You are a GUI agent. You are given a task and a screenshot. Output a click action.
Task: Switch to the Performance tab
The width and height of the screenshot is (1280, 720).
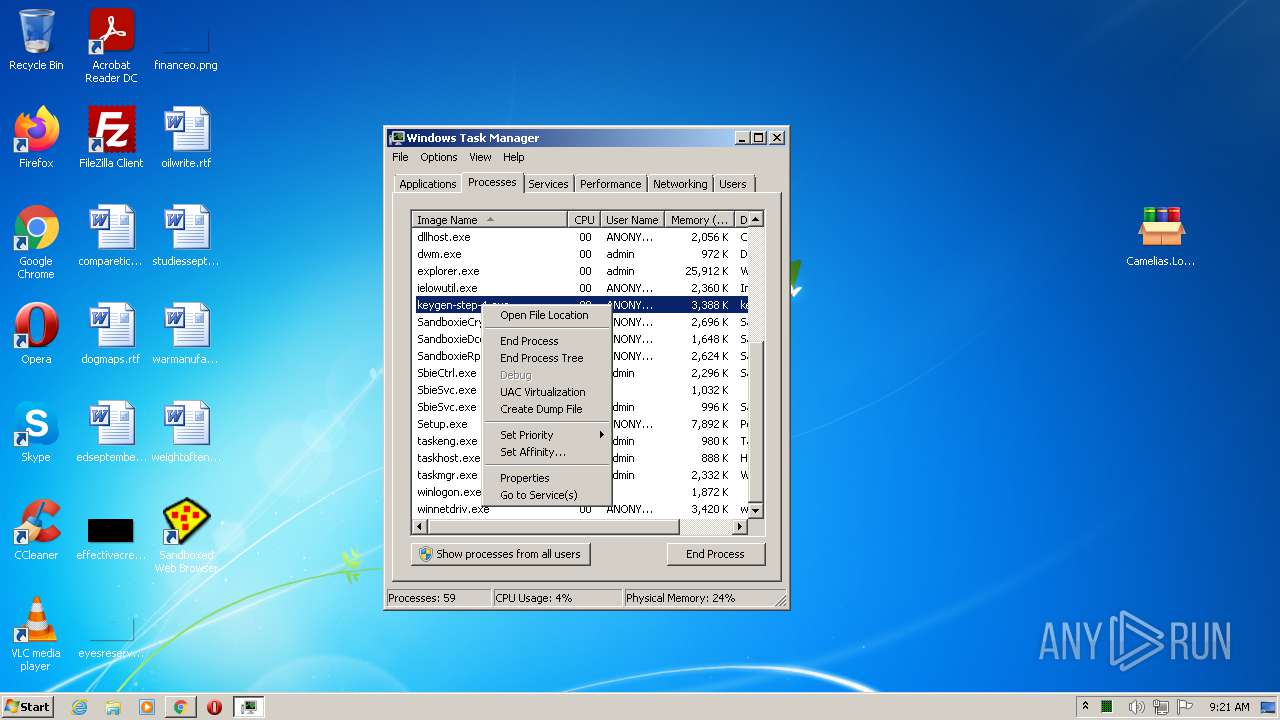(x=610, y=184)
